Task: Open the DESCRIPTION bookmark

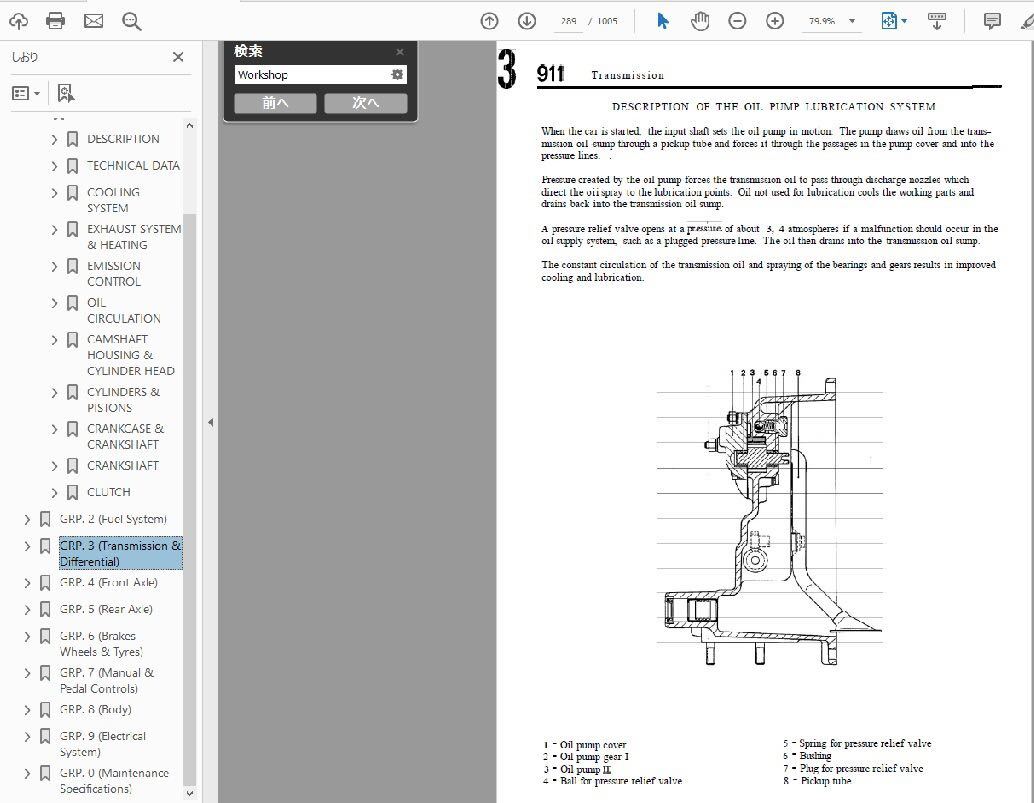Action: coord(123,139)
